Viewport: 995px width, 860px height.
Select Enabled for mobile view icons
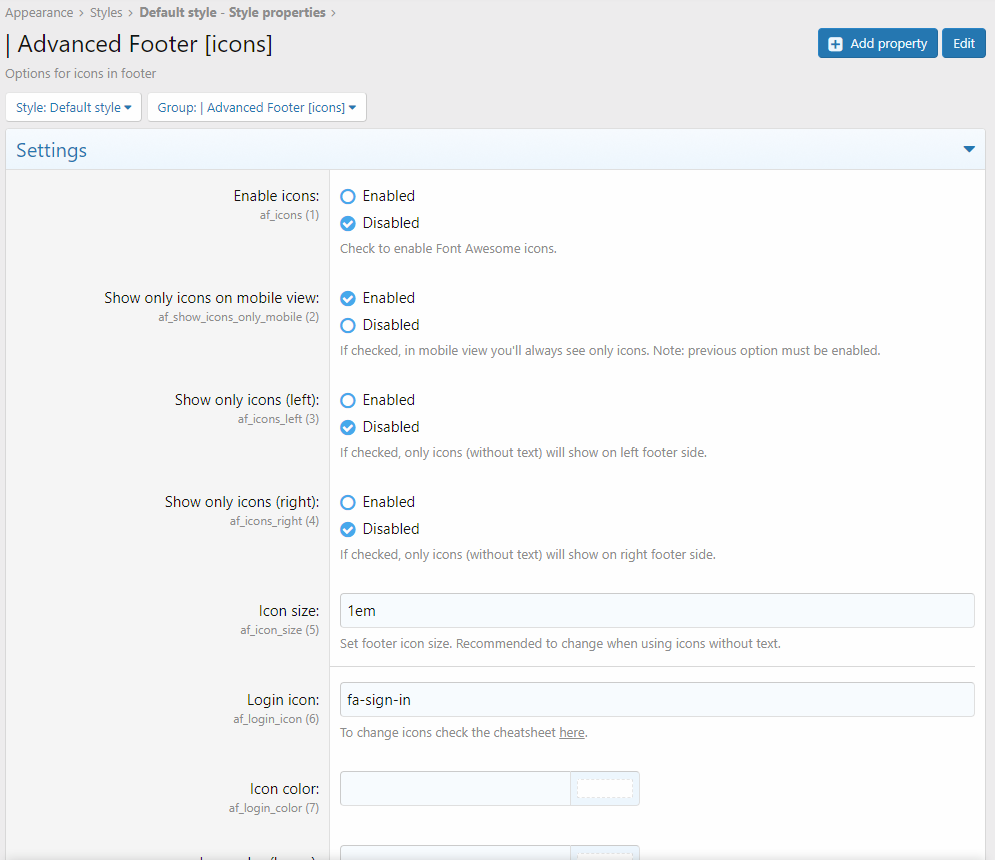pyautogui.click(x=348, y=299)
